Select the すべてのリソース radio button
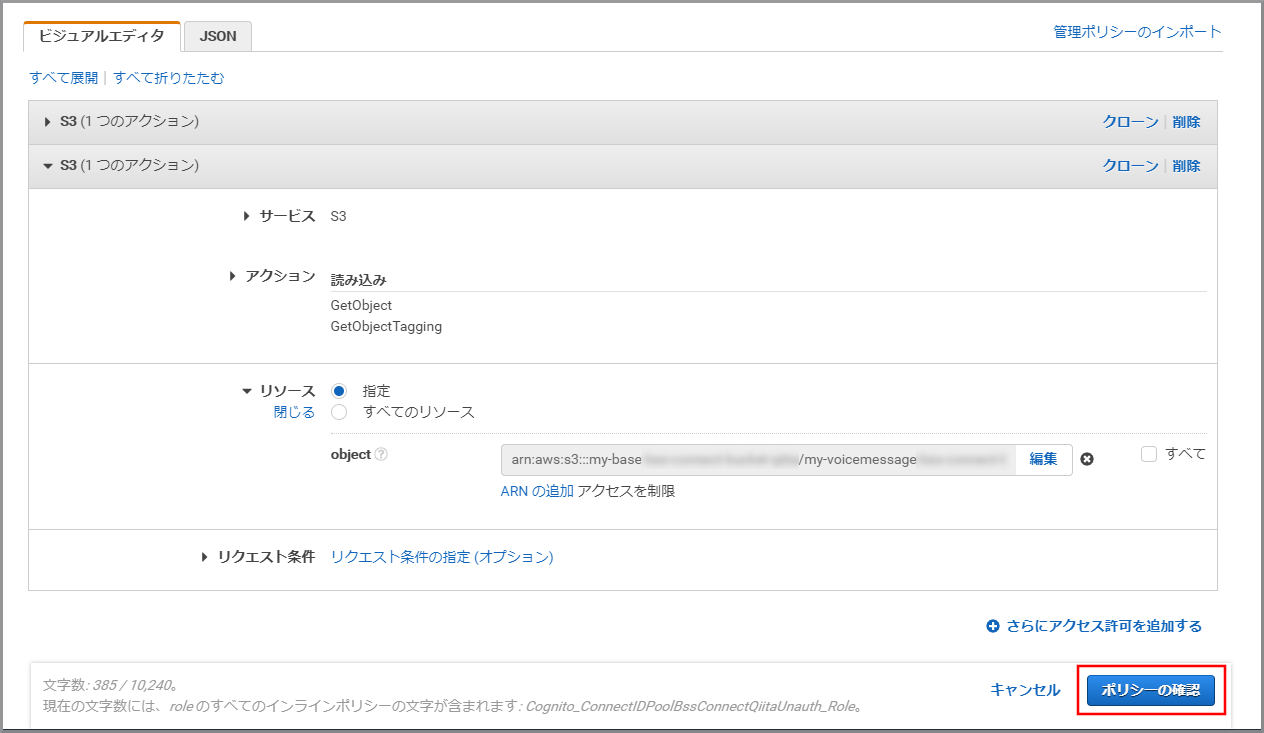 339,412
